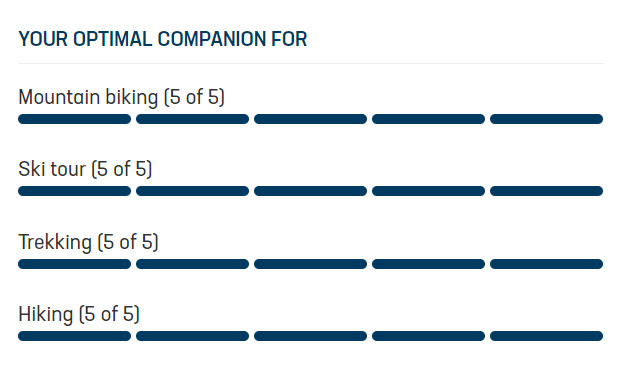
Task: Select the 'Ski tour (5 of 5)' label
Action: tap(85, 169)
